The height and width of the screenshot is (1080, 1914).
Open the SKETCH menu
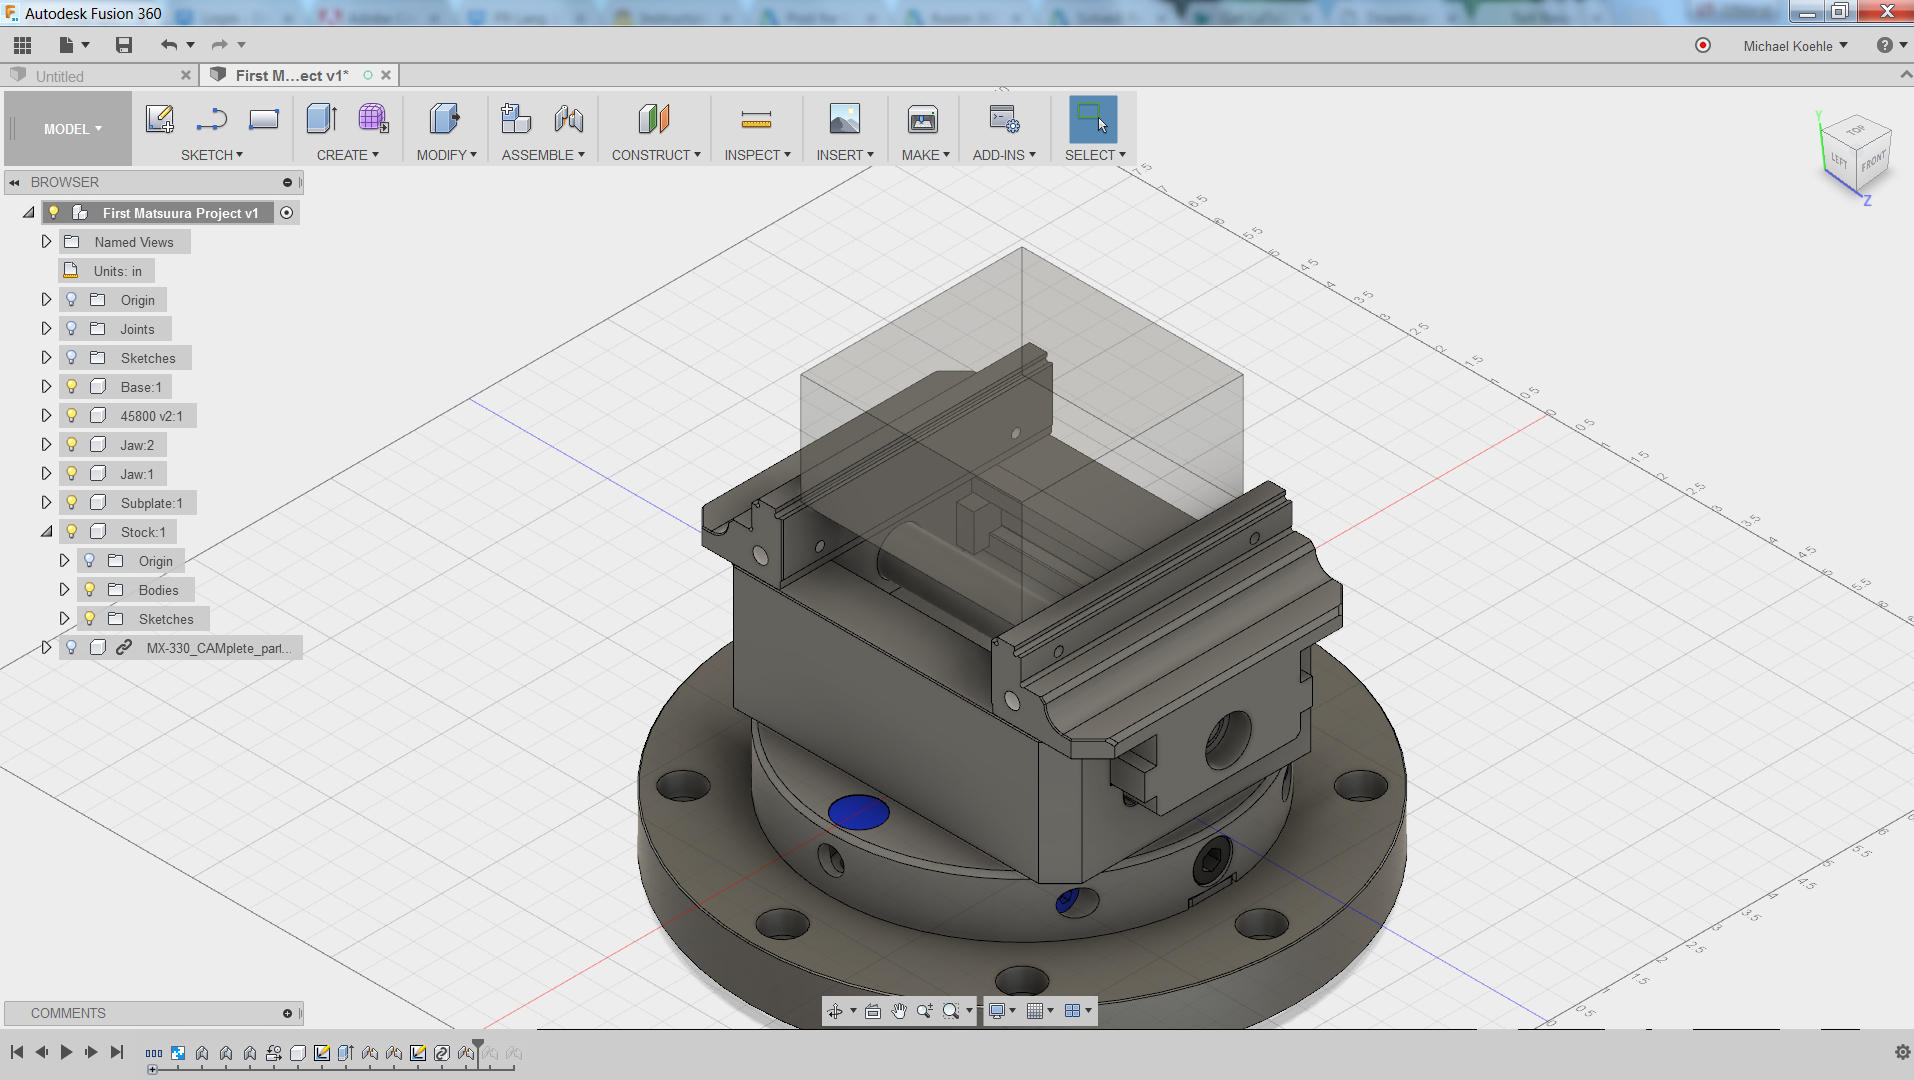pyautogui.click(x=211, y=155)
